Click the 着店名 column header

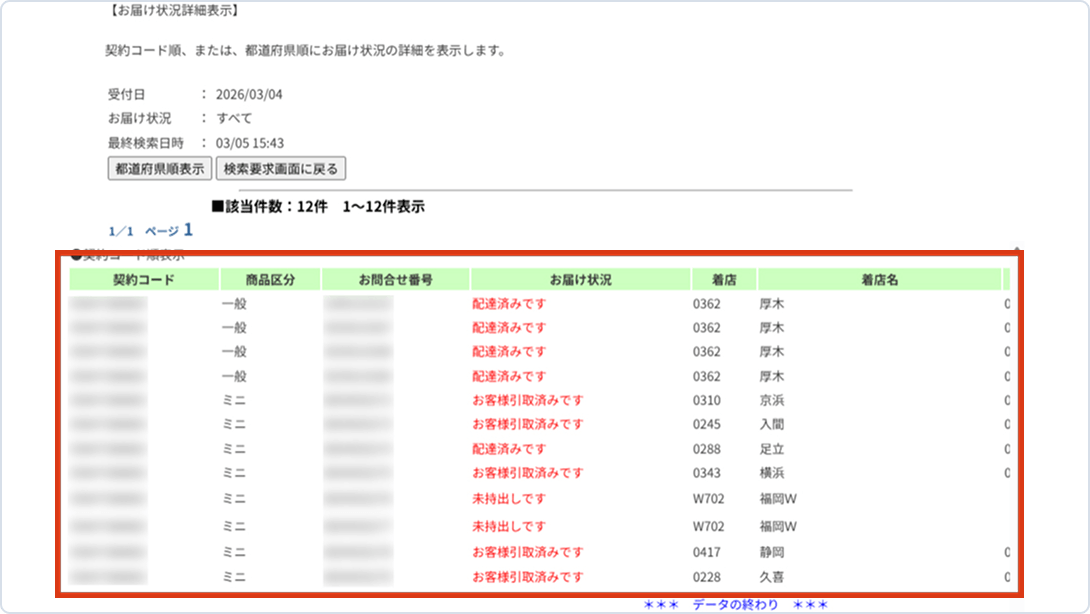tap(879, 280)
